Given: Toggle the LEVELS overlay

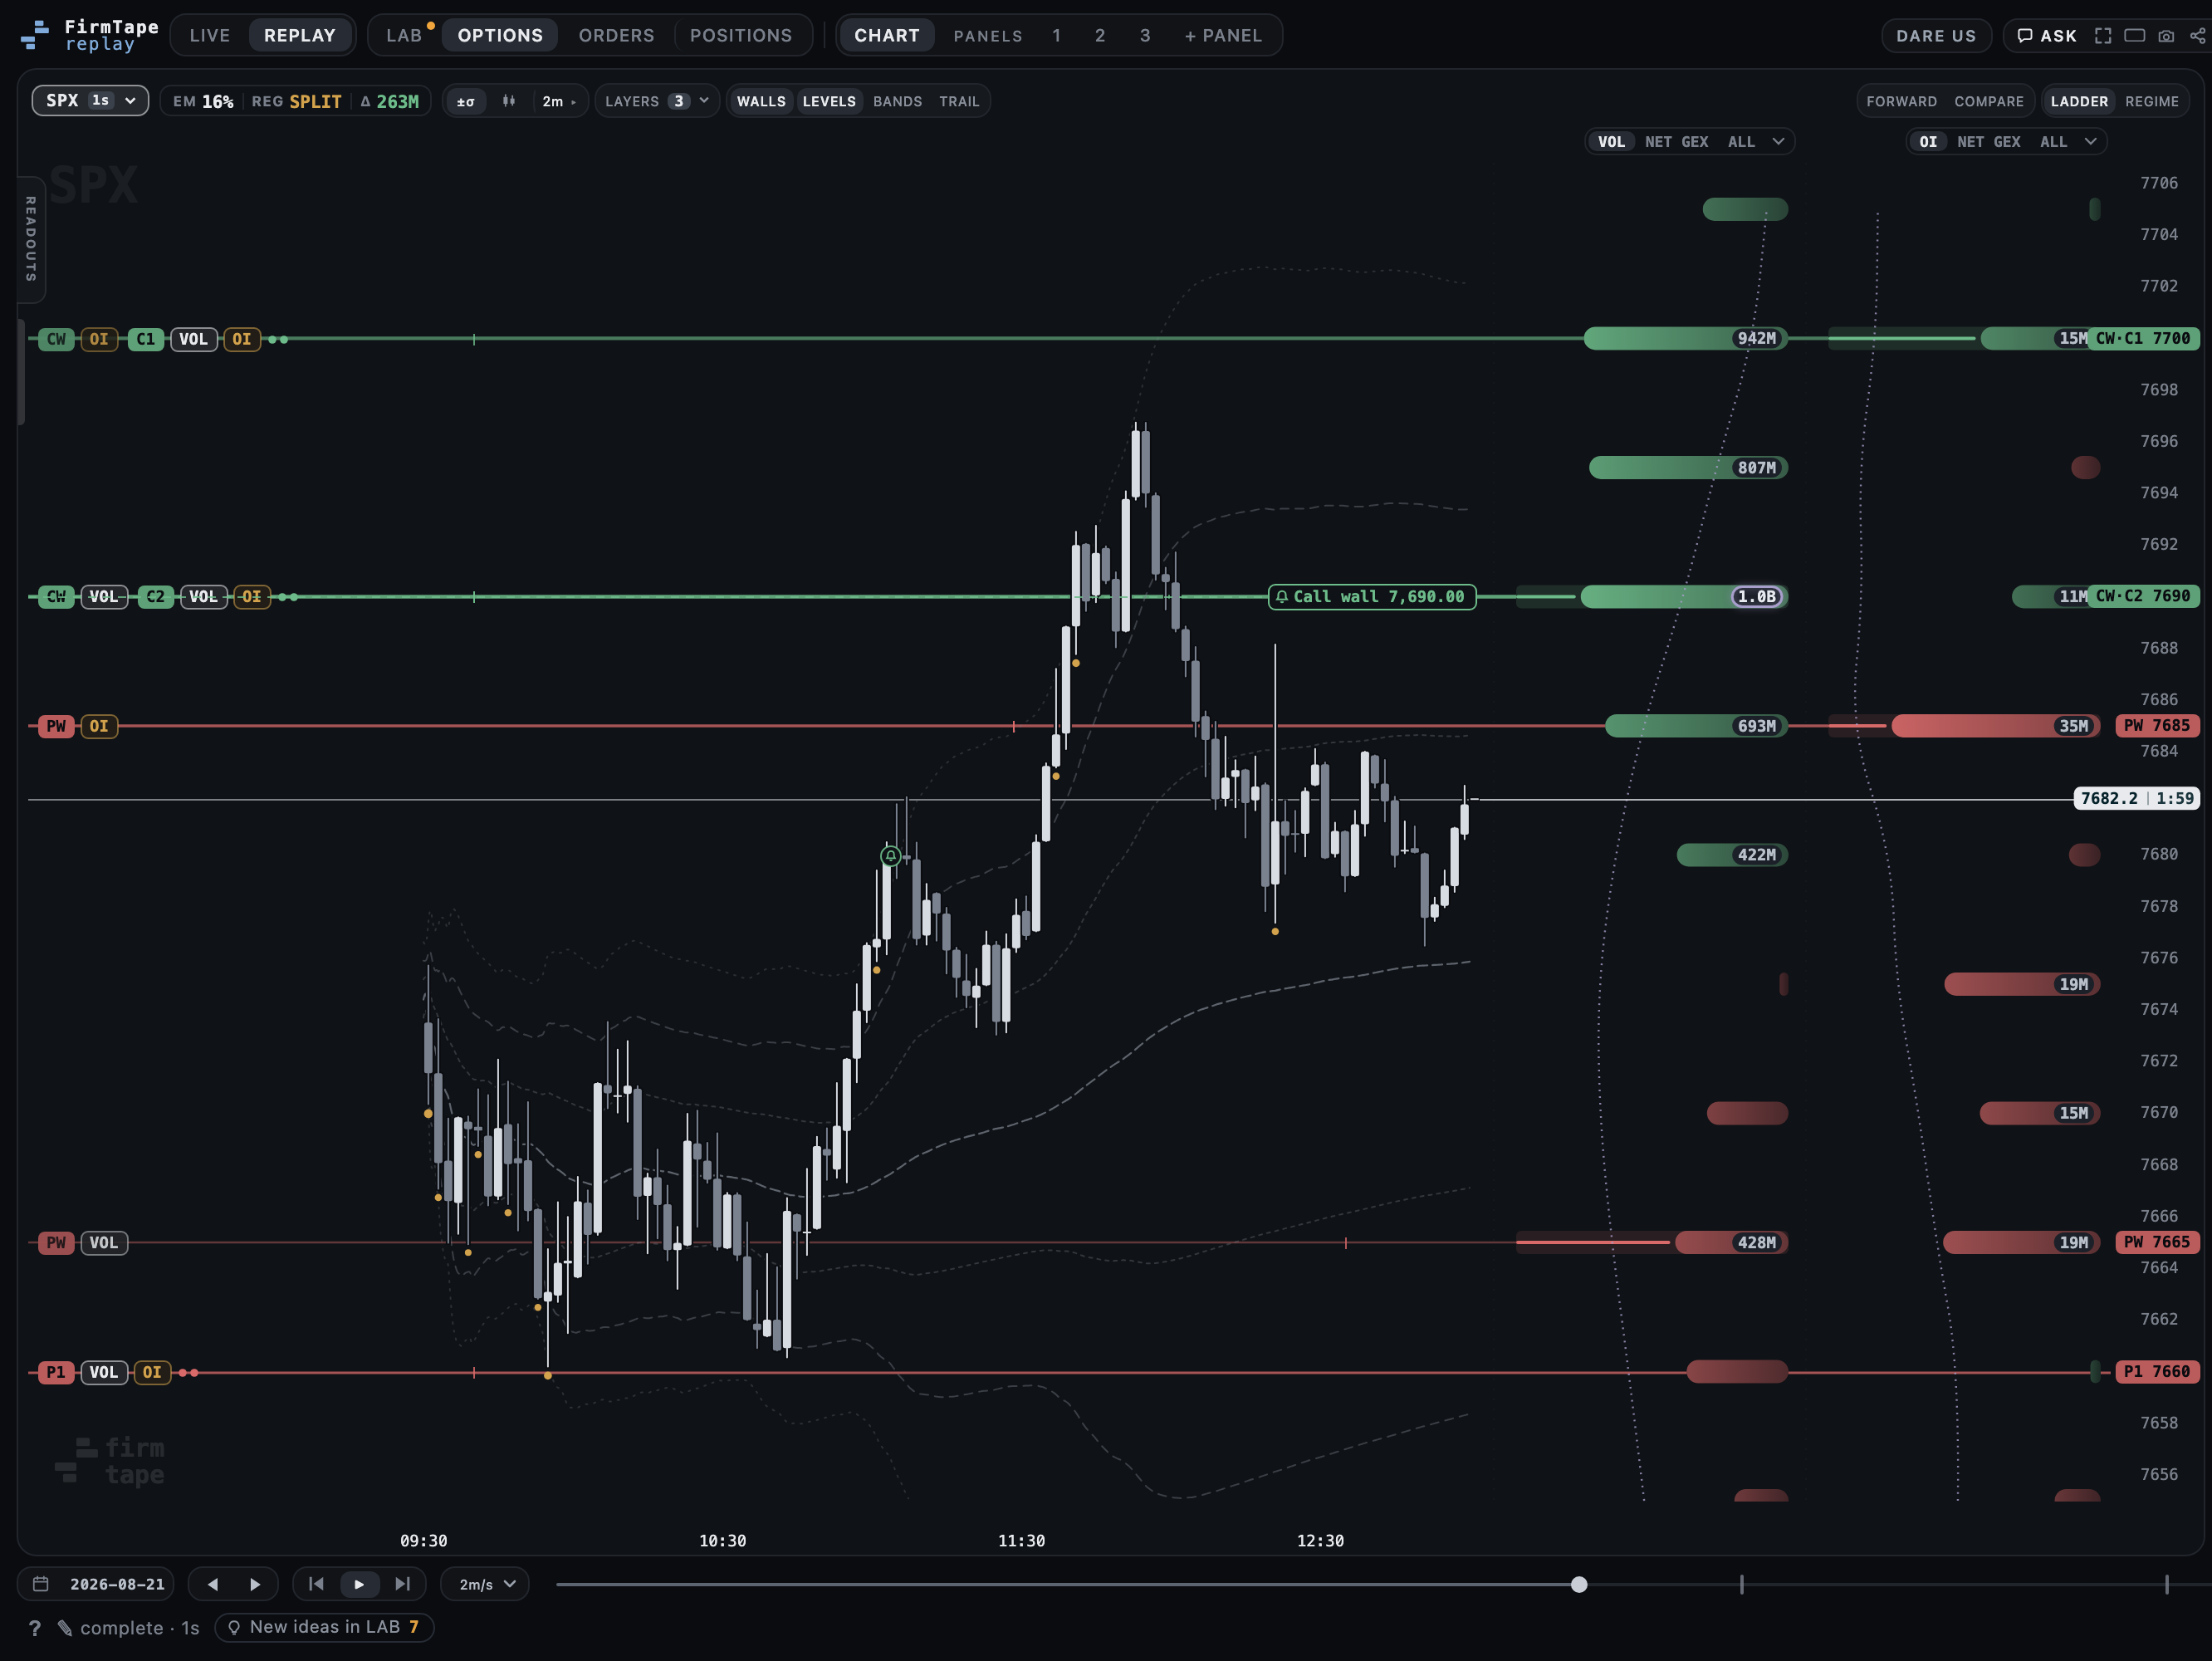Looking at the screenshot, I should point(829,101).
